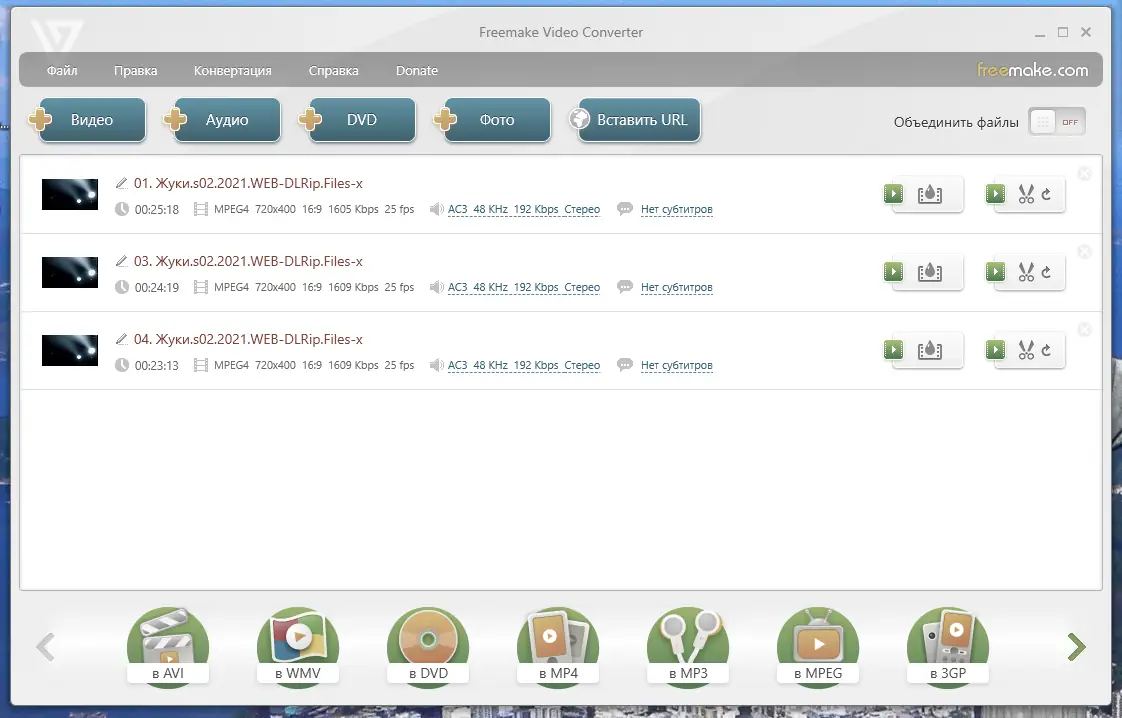Show previous output formats with left arrow
The width and height of the screenshot is (1122, 718).
click(46, 646)
